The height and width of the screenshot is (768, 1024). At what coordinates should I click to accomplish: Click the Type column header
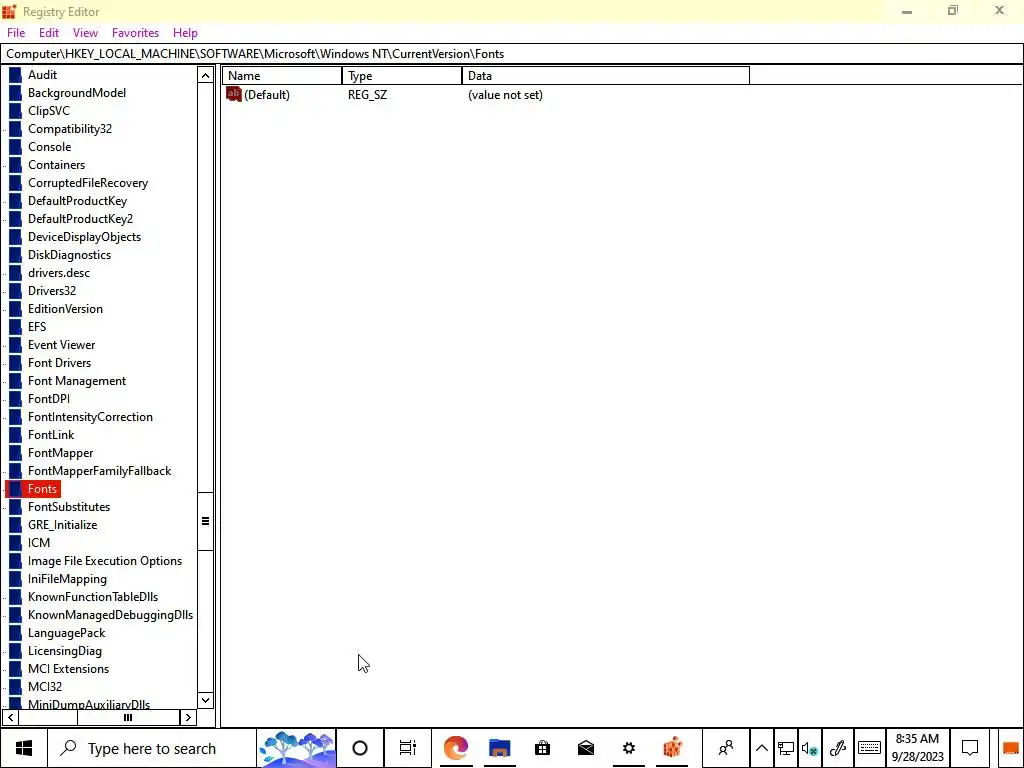pyautogui.click(x=402, y=76)
